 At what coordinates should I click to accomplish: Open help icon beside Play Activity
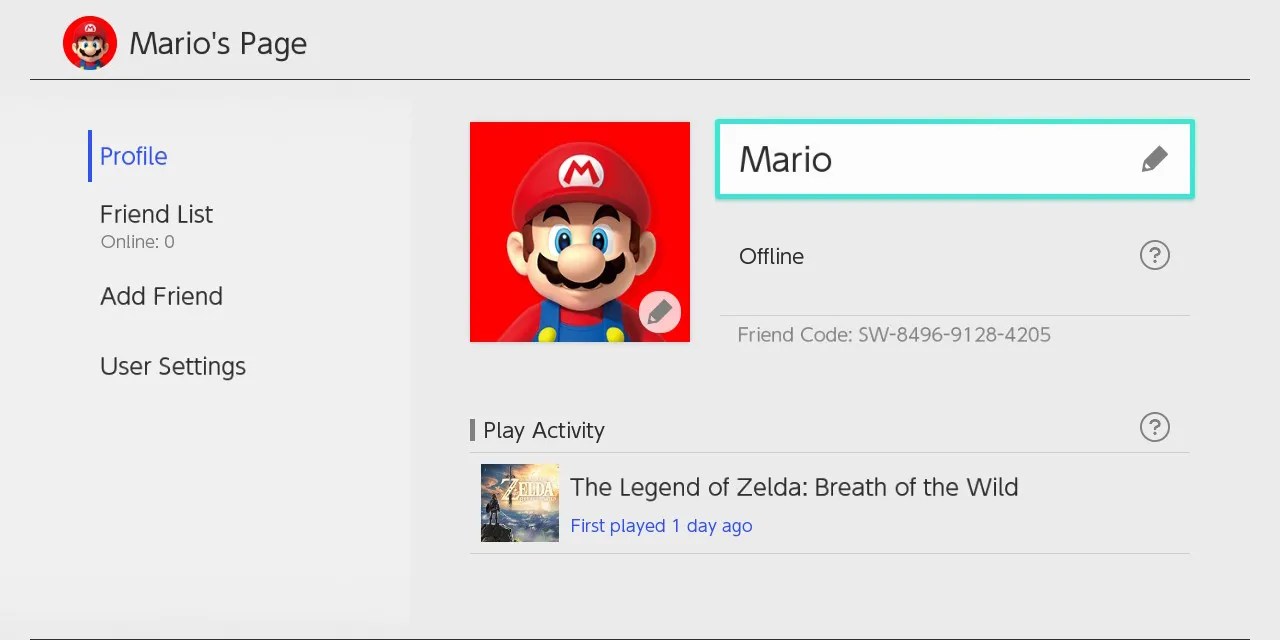click(x=1154, y=428)
